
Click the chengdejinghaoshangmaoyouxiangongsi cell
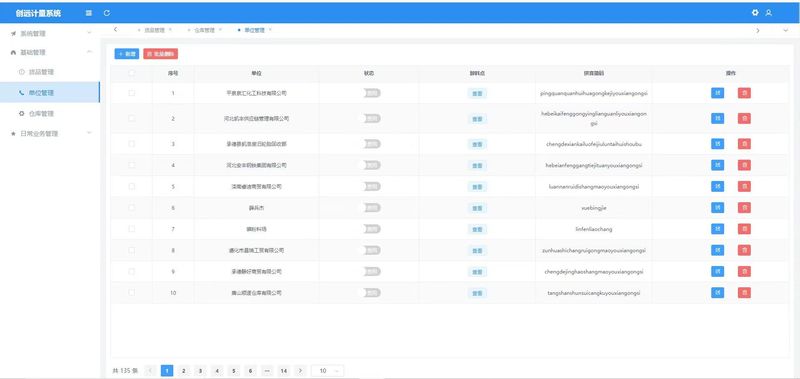point(594,271)
